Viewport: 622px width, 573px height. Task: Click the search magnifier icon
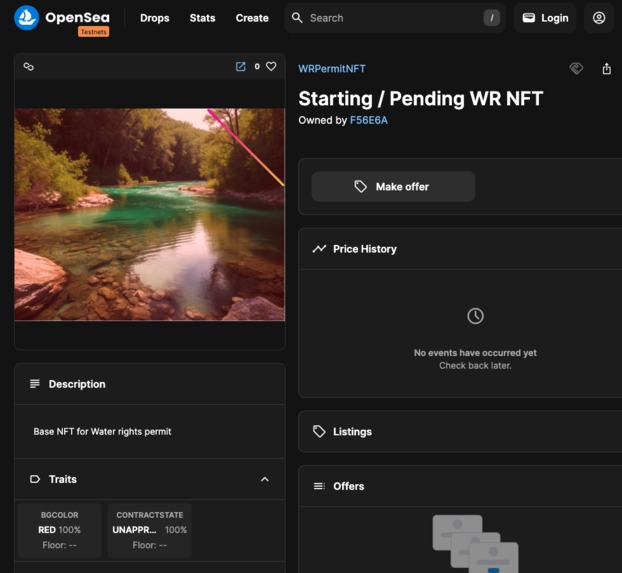[x=297, y=18]
